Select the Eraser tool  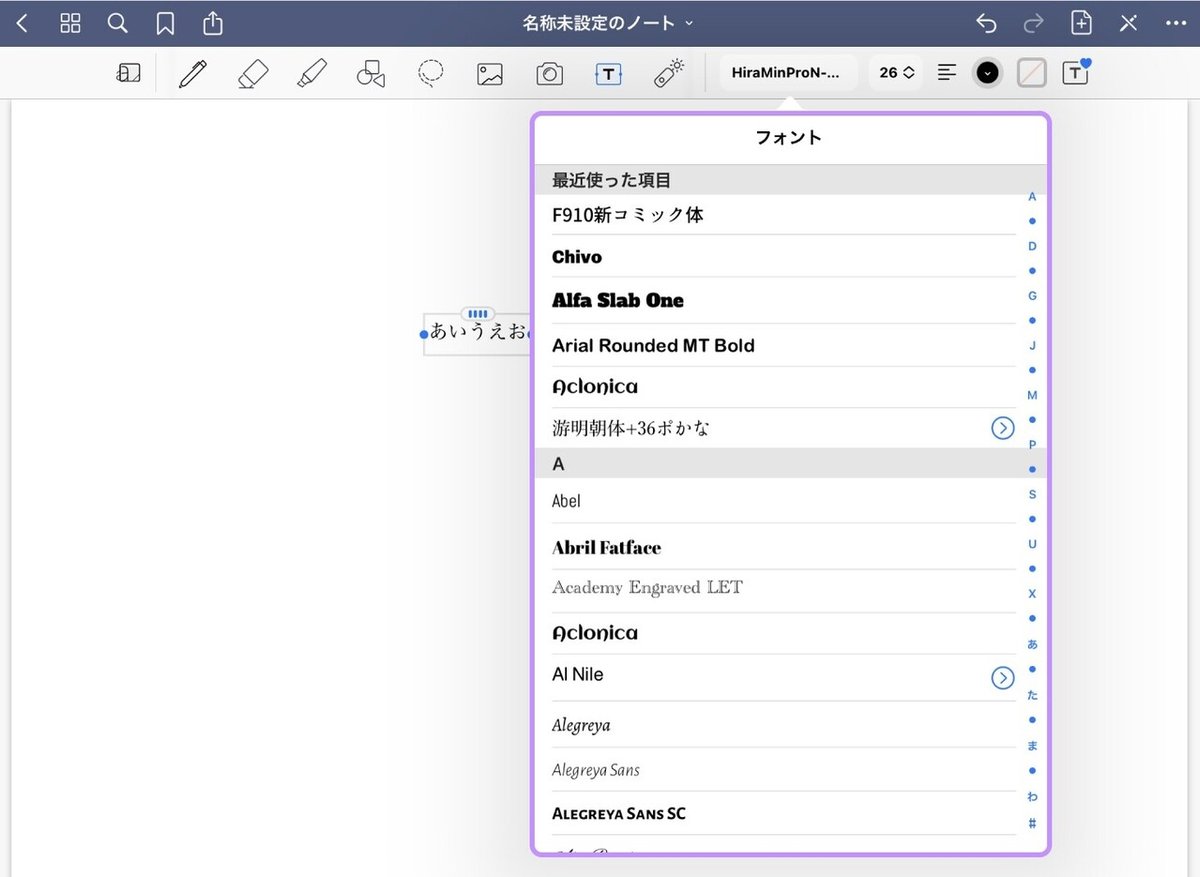click(253, 73)
